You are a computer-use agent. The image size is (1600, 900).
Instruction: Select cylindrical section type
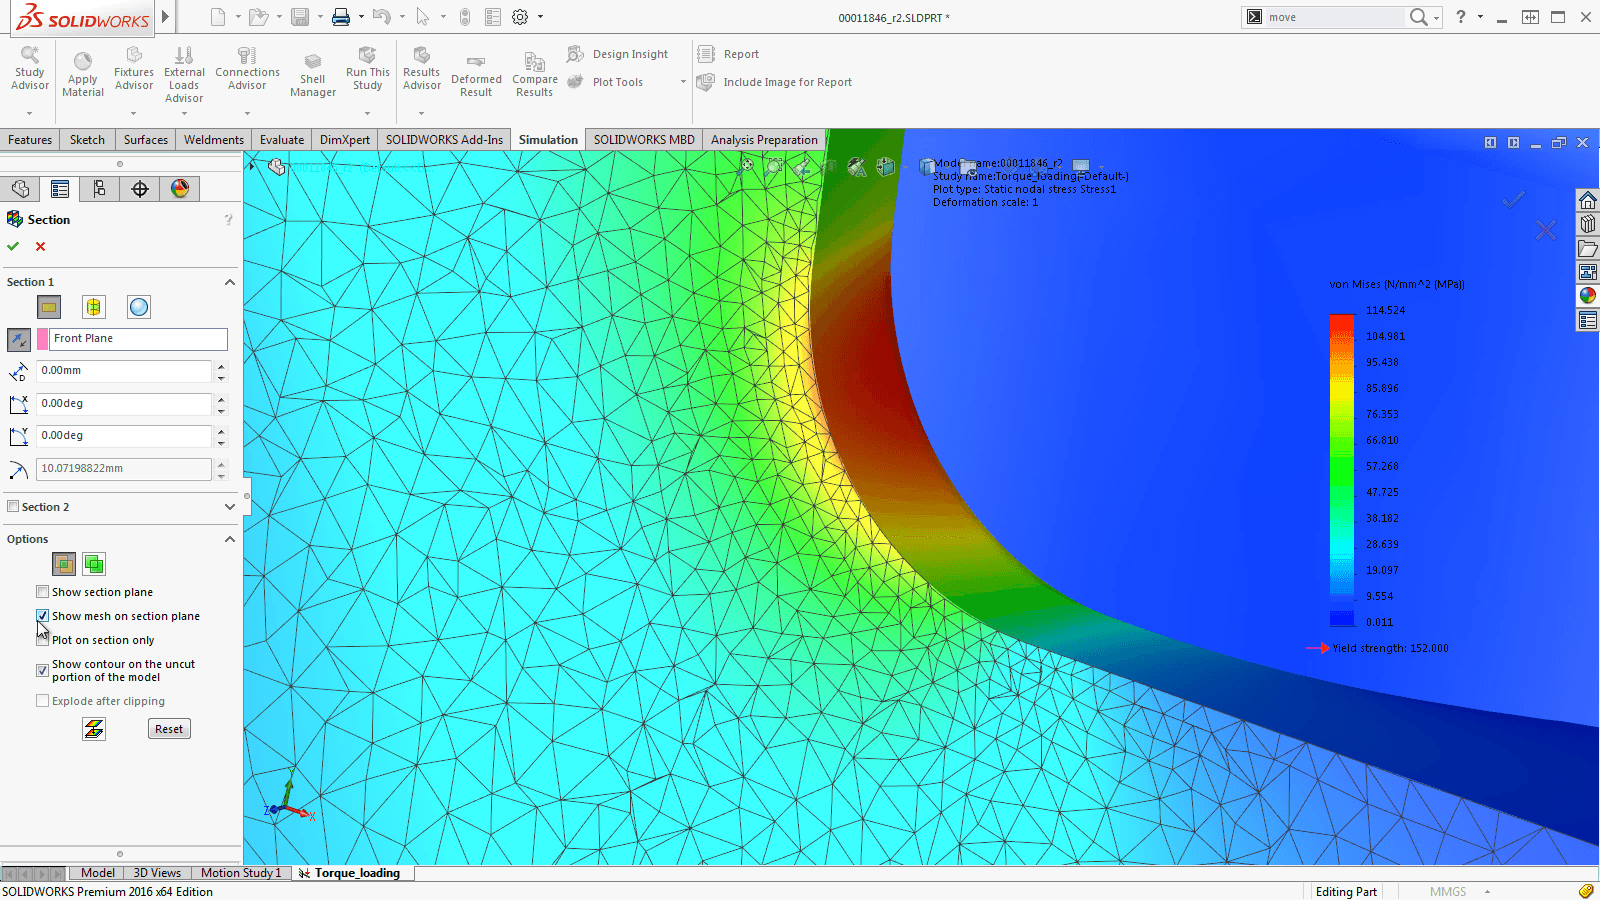[94, 307]
